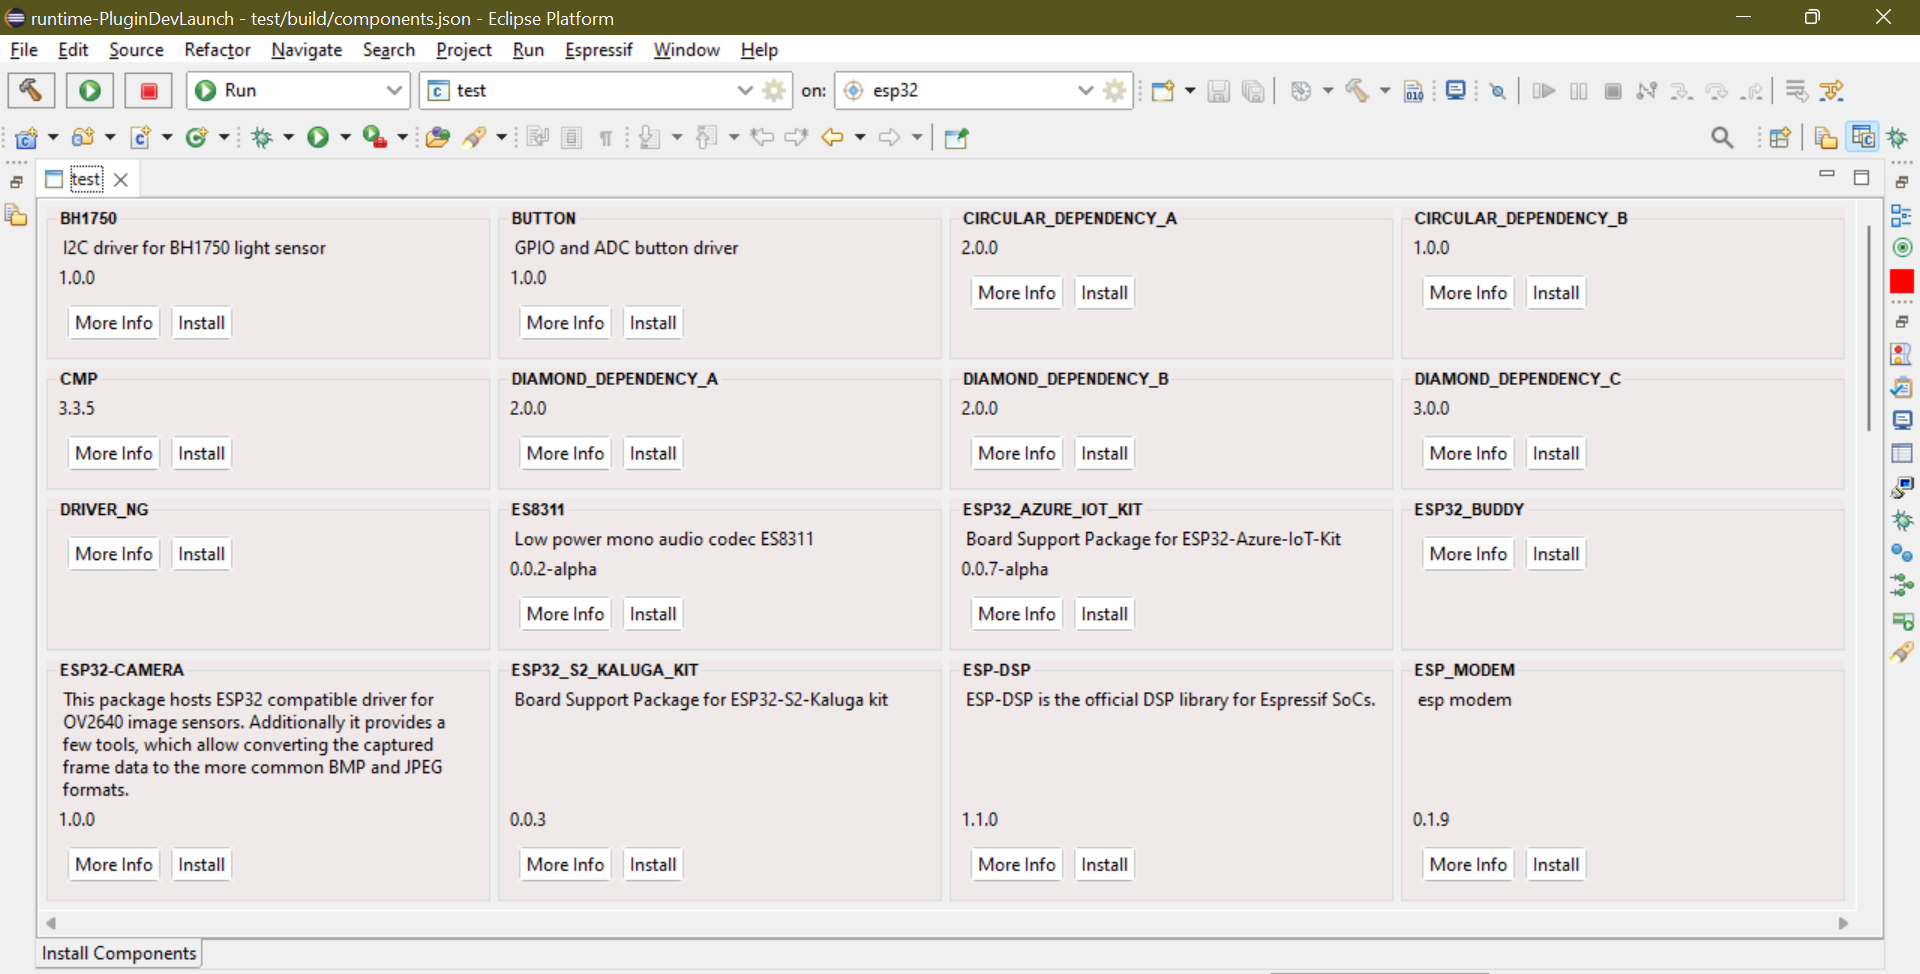Click the vertical scrollbar of components list
This screenshot has width=1920, height=974.
pos(1868,328)
